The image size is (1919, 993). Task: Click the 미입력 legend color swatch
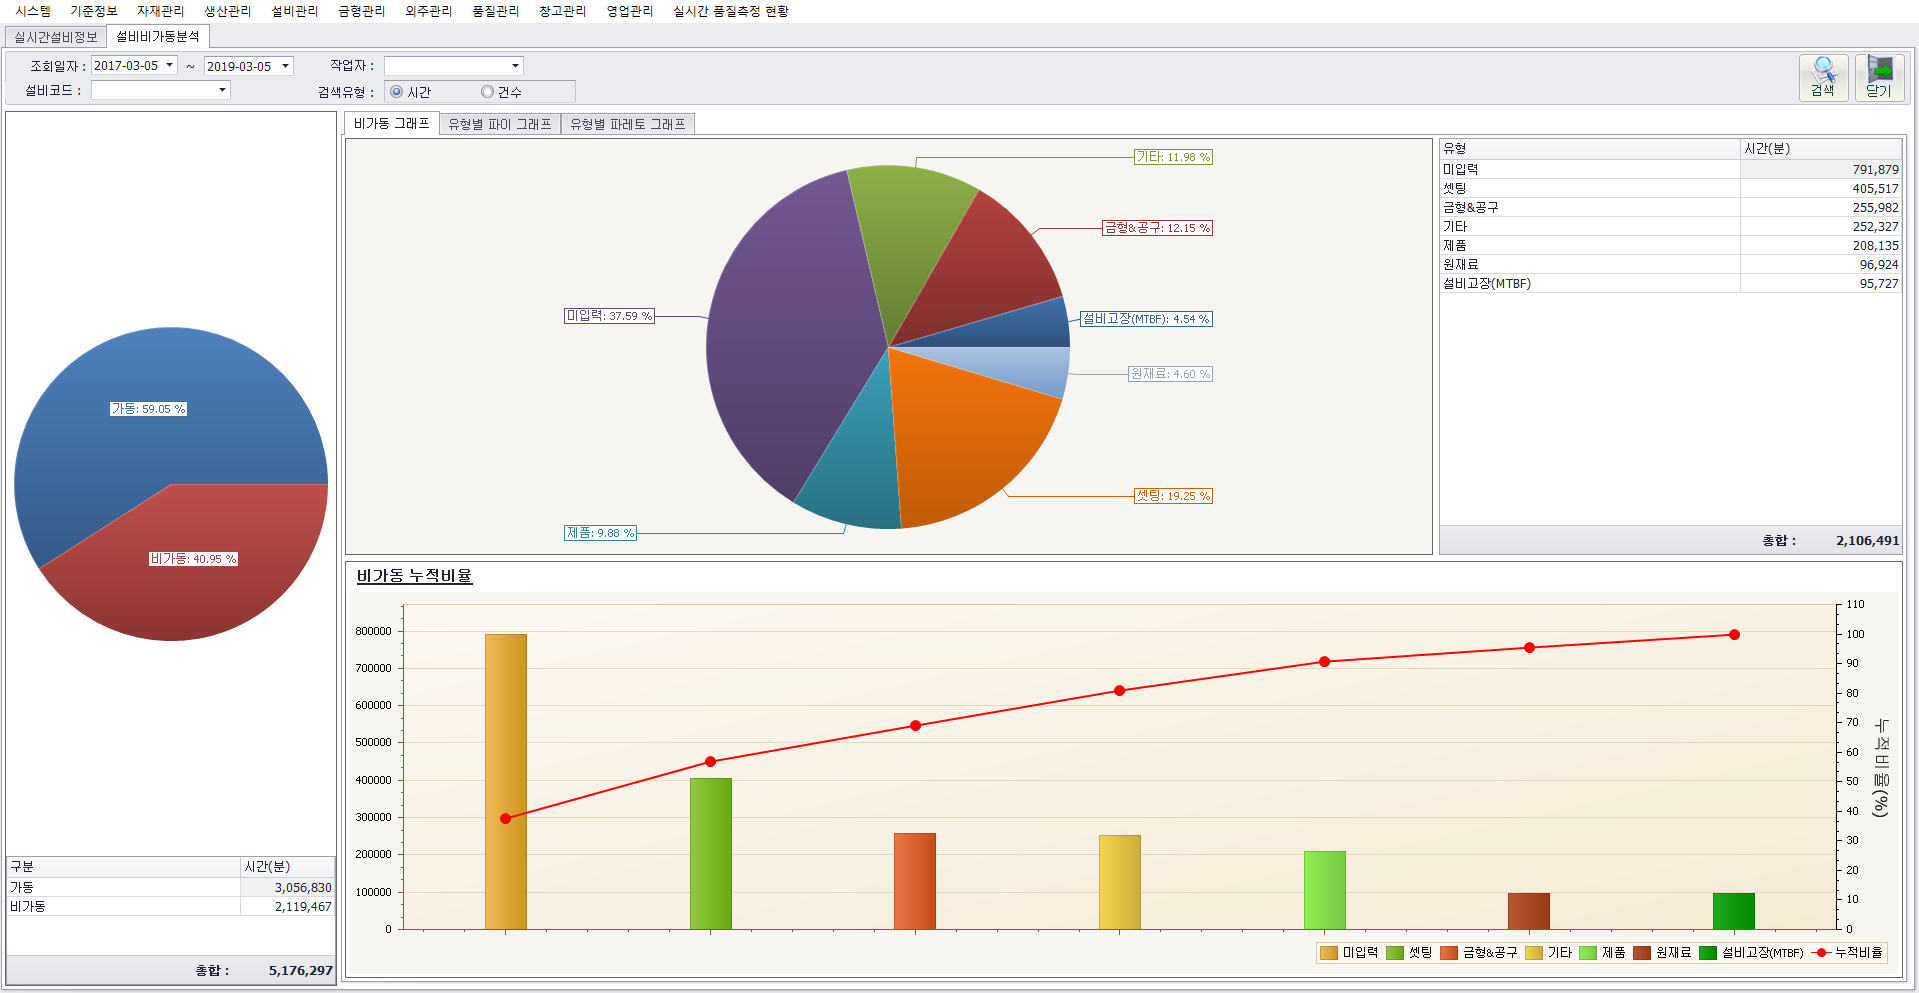pos(1328,953)
